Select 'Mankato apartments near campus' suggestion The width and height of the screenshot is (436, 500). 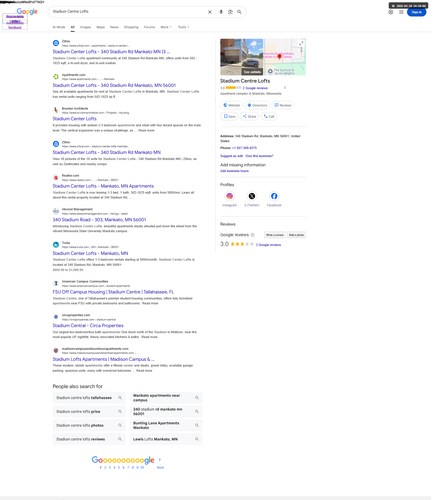pyautogui.click(x=166, y=398)
